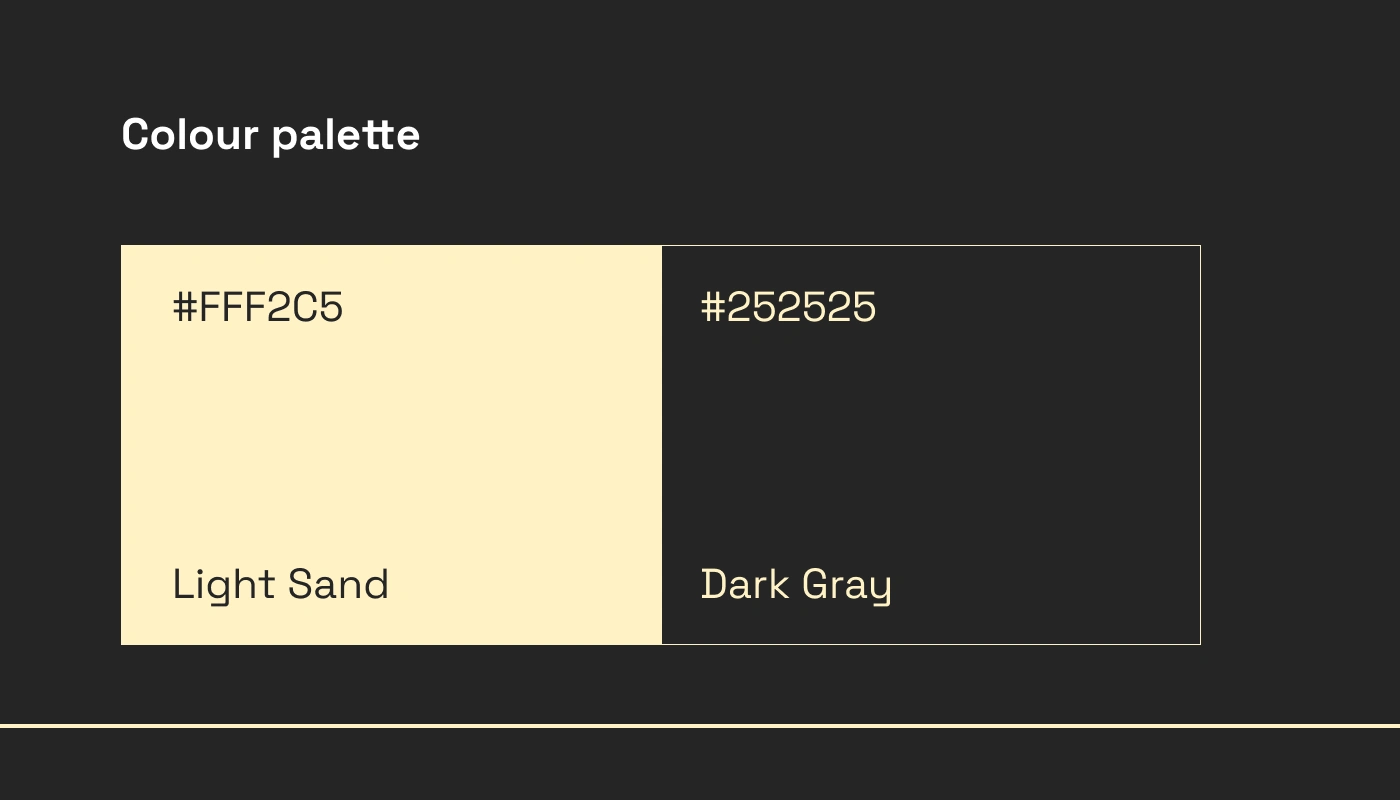Screen dimensions: 1400x800
Task: Click the word Light in the label
Action: (224, 585)
